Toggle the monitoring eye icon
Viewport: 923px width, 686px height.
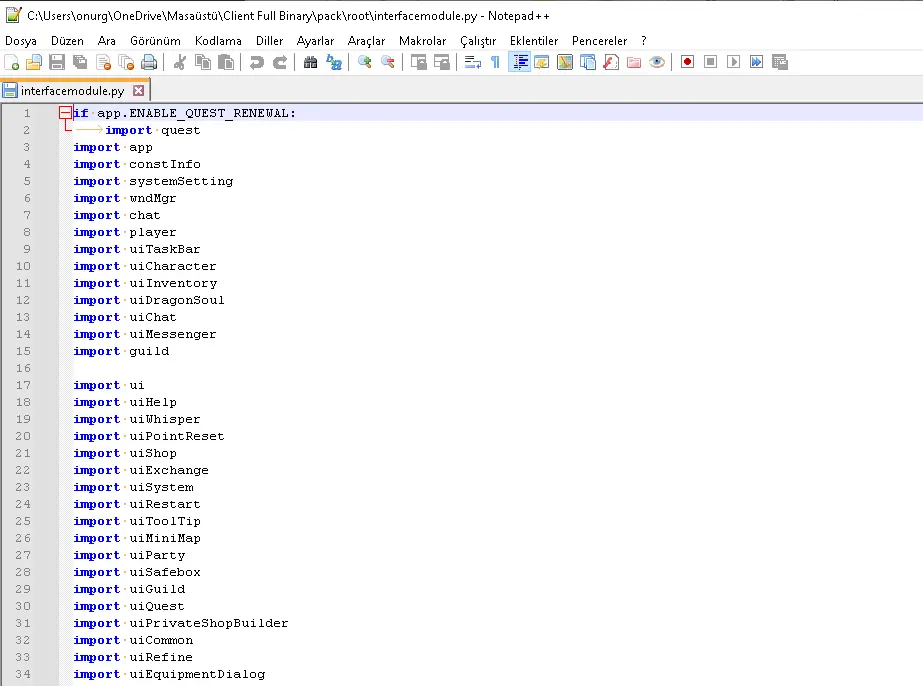click(657, 62)
